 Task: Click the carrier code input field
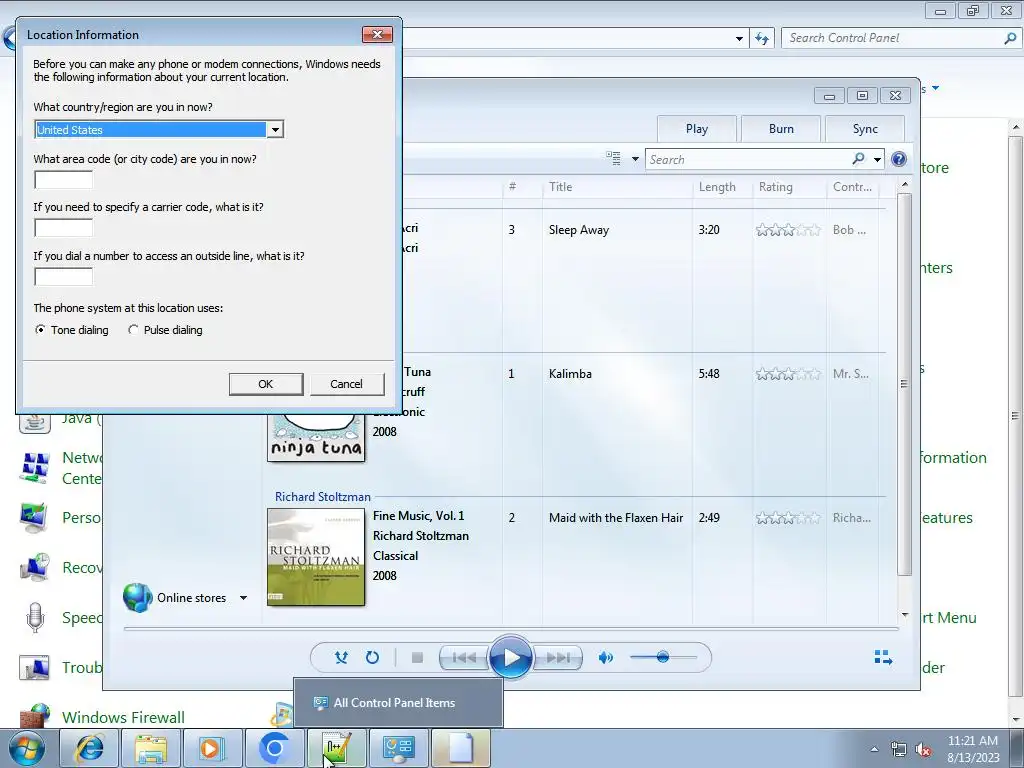63,227
